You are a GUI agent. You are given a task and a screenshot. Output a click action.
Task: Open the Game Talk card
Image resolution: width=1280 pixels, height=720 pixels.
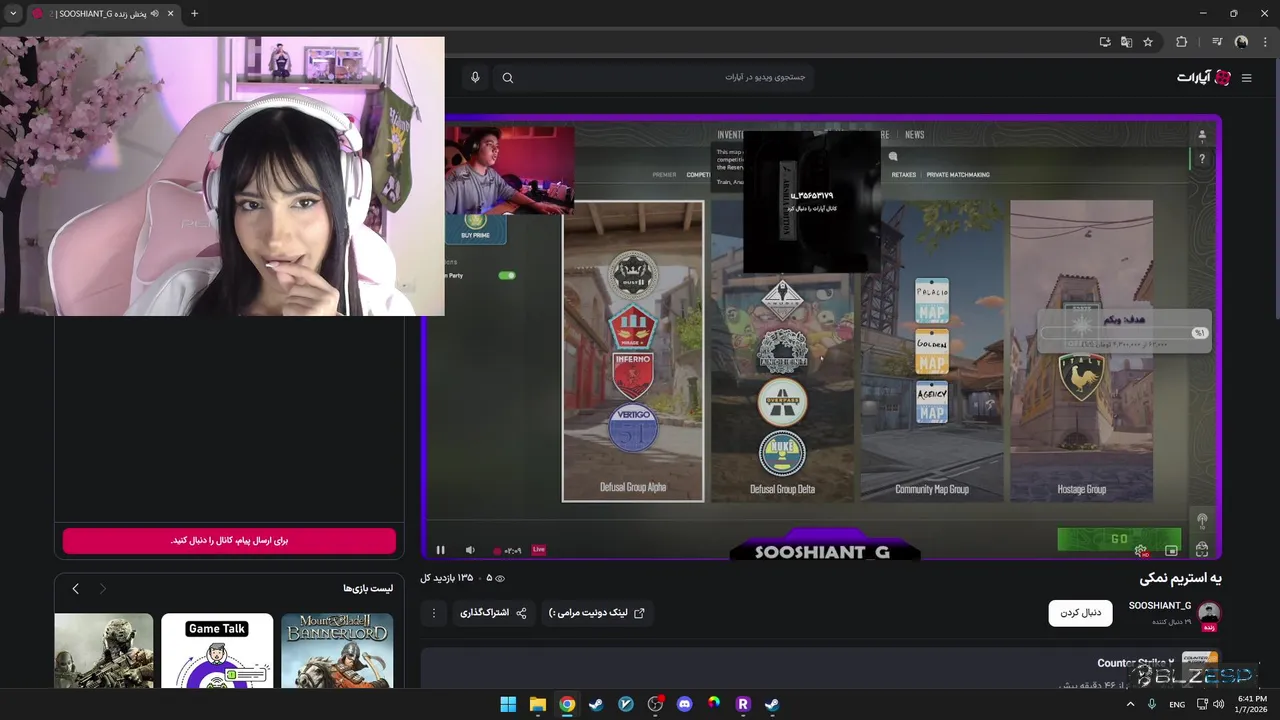[x=217, y=651]
